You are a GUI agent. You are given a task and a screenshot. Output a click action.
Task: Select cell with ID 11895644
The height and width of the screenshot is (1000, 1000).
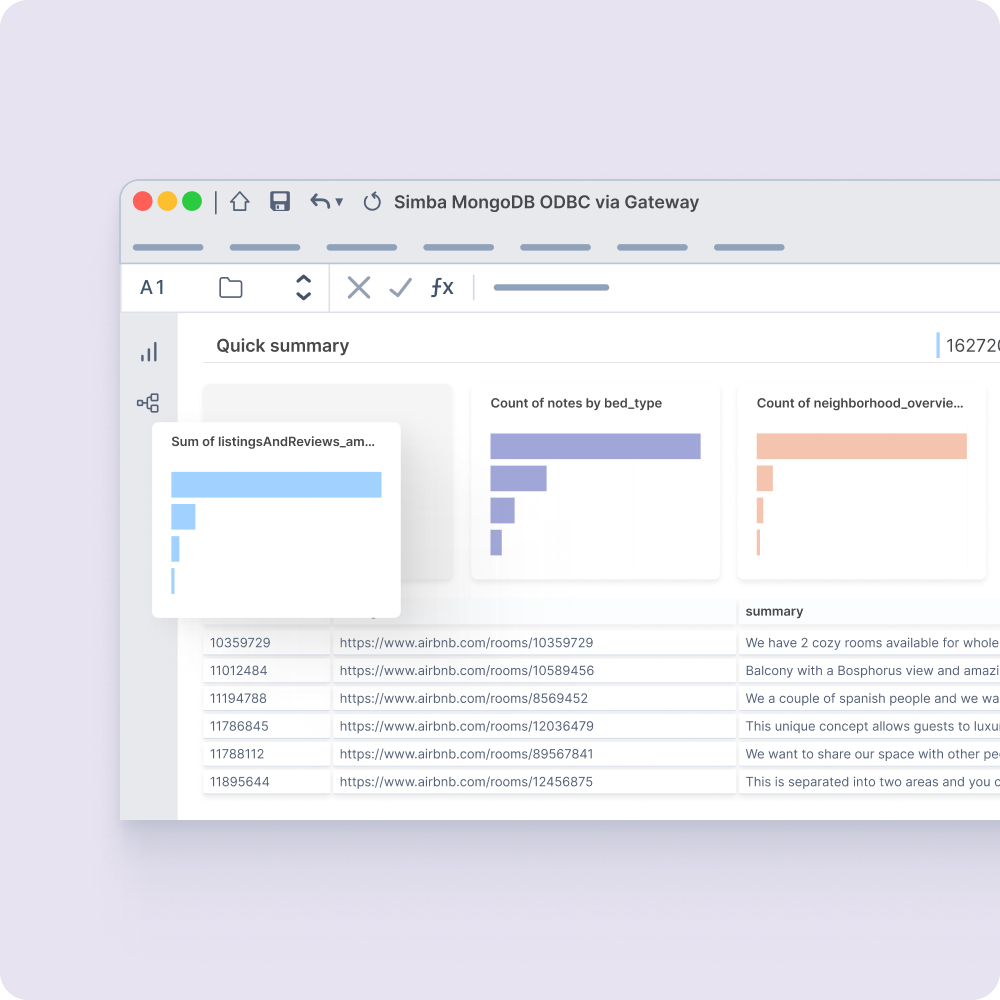[x=267, y=781]
